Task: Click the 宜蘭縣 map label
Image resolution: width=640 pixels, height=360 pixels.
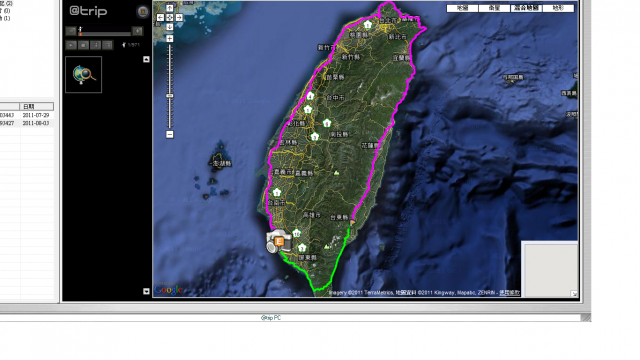Action: click(401, 58)
